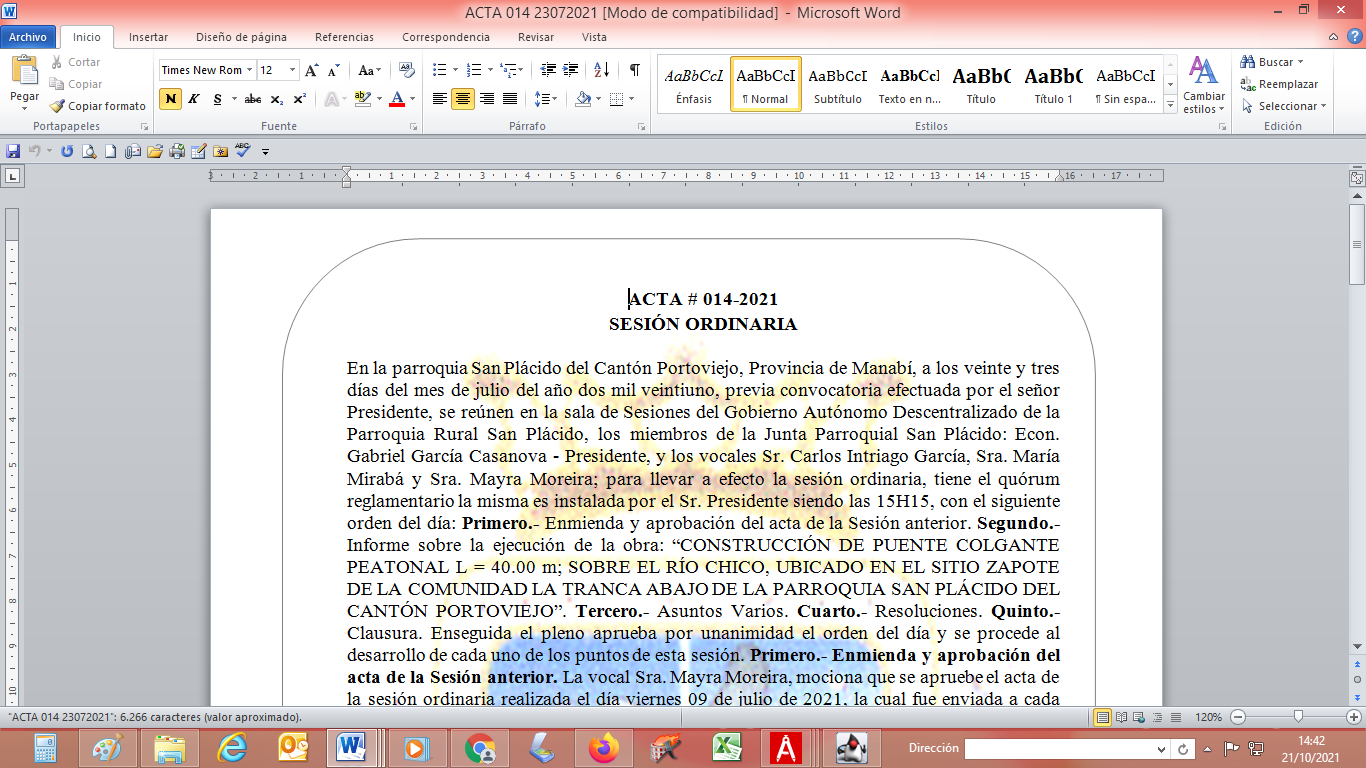
Task: Open spelling check from quick access toolbar
Action: tap(242, 151)
